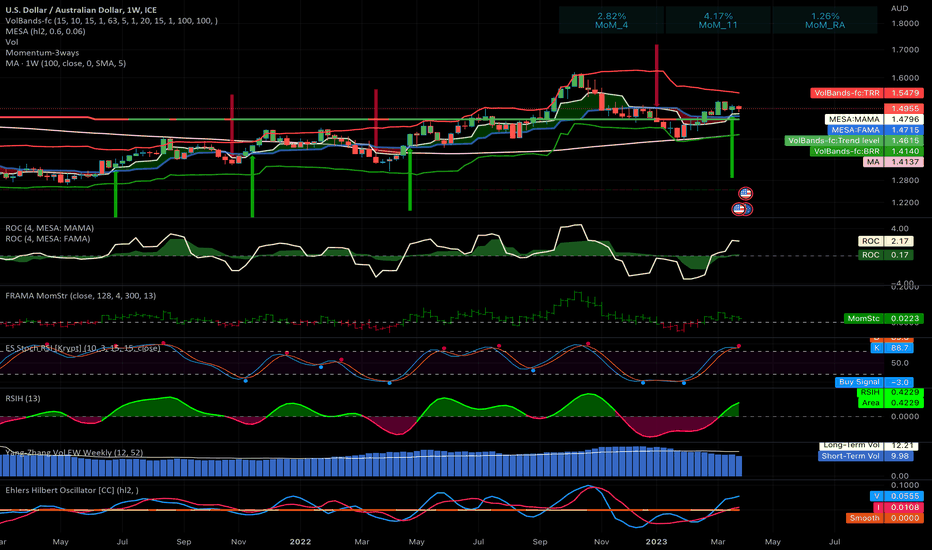Click the VolBands-fc:BRR 1.4140 label
This screenshot has width=932, height=550.
[x=867, y=151]
